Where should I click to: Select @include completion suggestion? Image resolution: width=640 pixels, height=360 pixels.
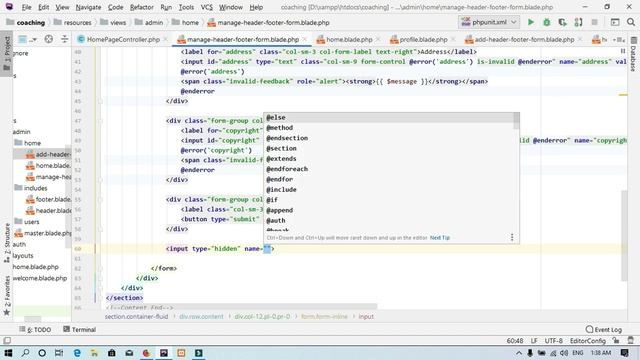point(388,189)
